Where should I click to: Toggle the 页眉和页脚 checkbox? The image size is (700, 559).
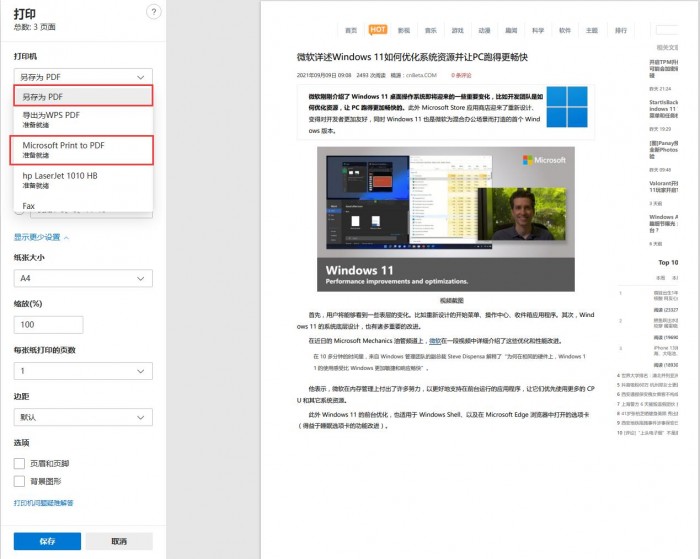(20, 464)
